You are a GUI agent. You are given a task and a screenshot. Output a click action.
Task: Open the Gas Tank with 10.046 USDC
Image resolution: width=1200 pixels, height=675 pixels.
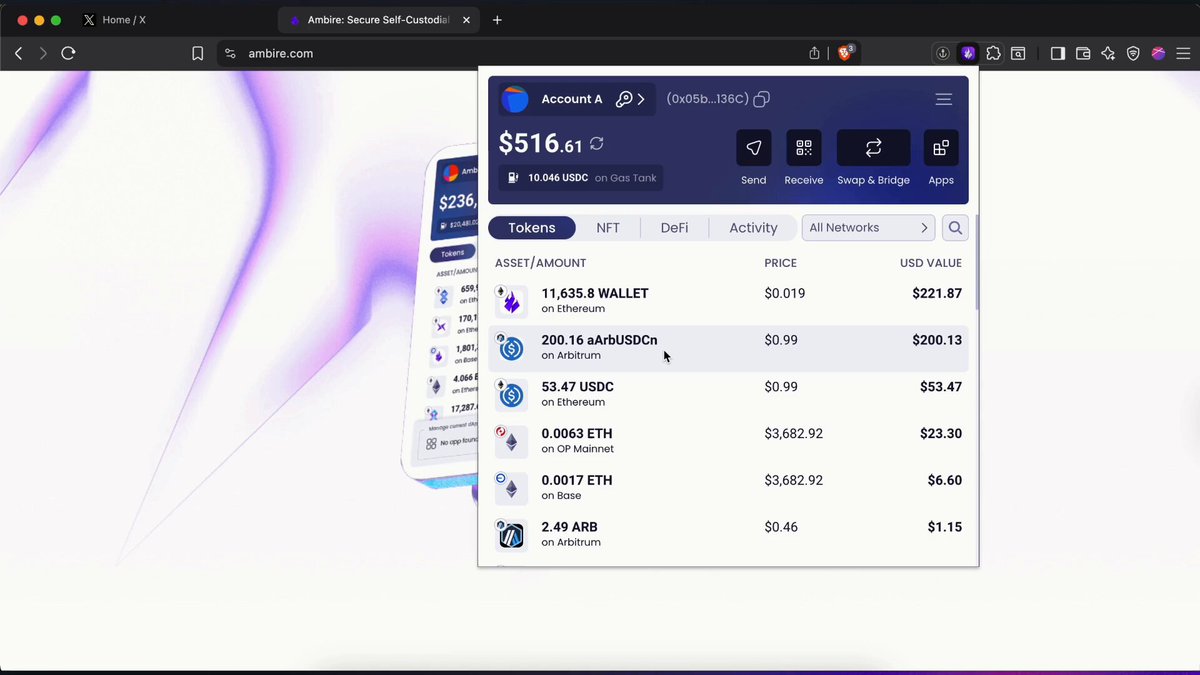581,178
